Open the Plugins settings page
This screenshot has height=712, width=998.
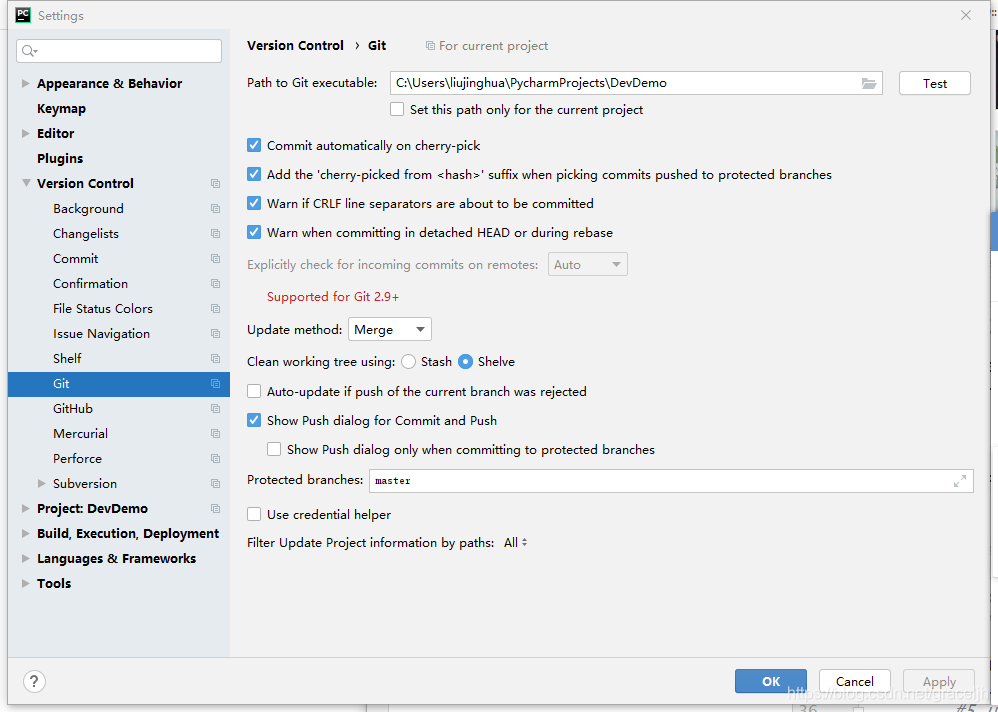point(60,158)
